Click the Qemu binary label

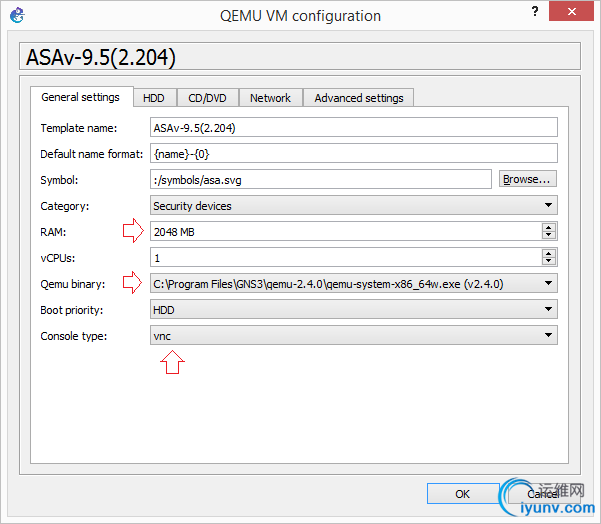pos(73,284)
